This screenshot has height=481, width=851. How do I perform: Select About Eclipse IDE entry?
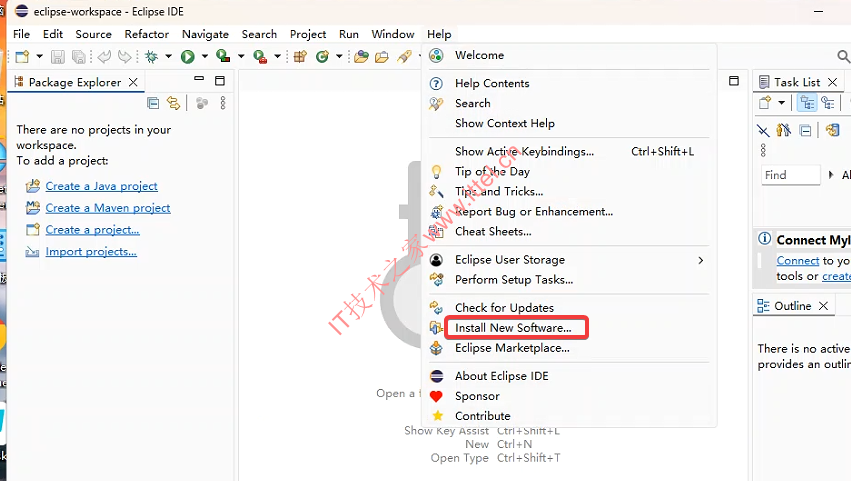(569, 376)
